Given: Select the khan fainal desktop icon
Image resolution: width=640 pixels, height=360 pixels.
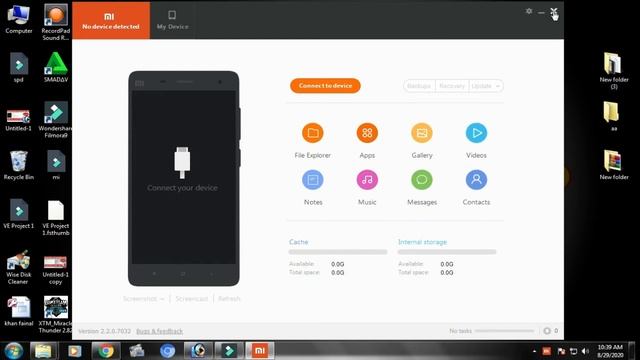Looking at the screenshot, I should pyautogui.click(x=18, y=311).
